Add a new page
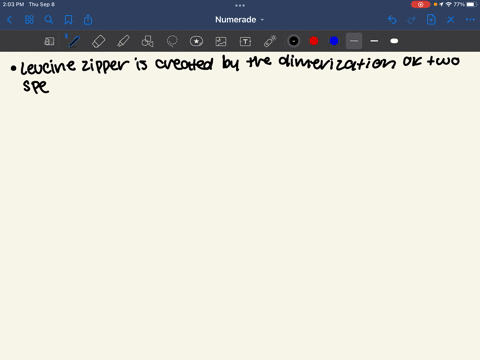 click(x=431, y=20)
